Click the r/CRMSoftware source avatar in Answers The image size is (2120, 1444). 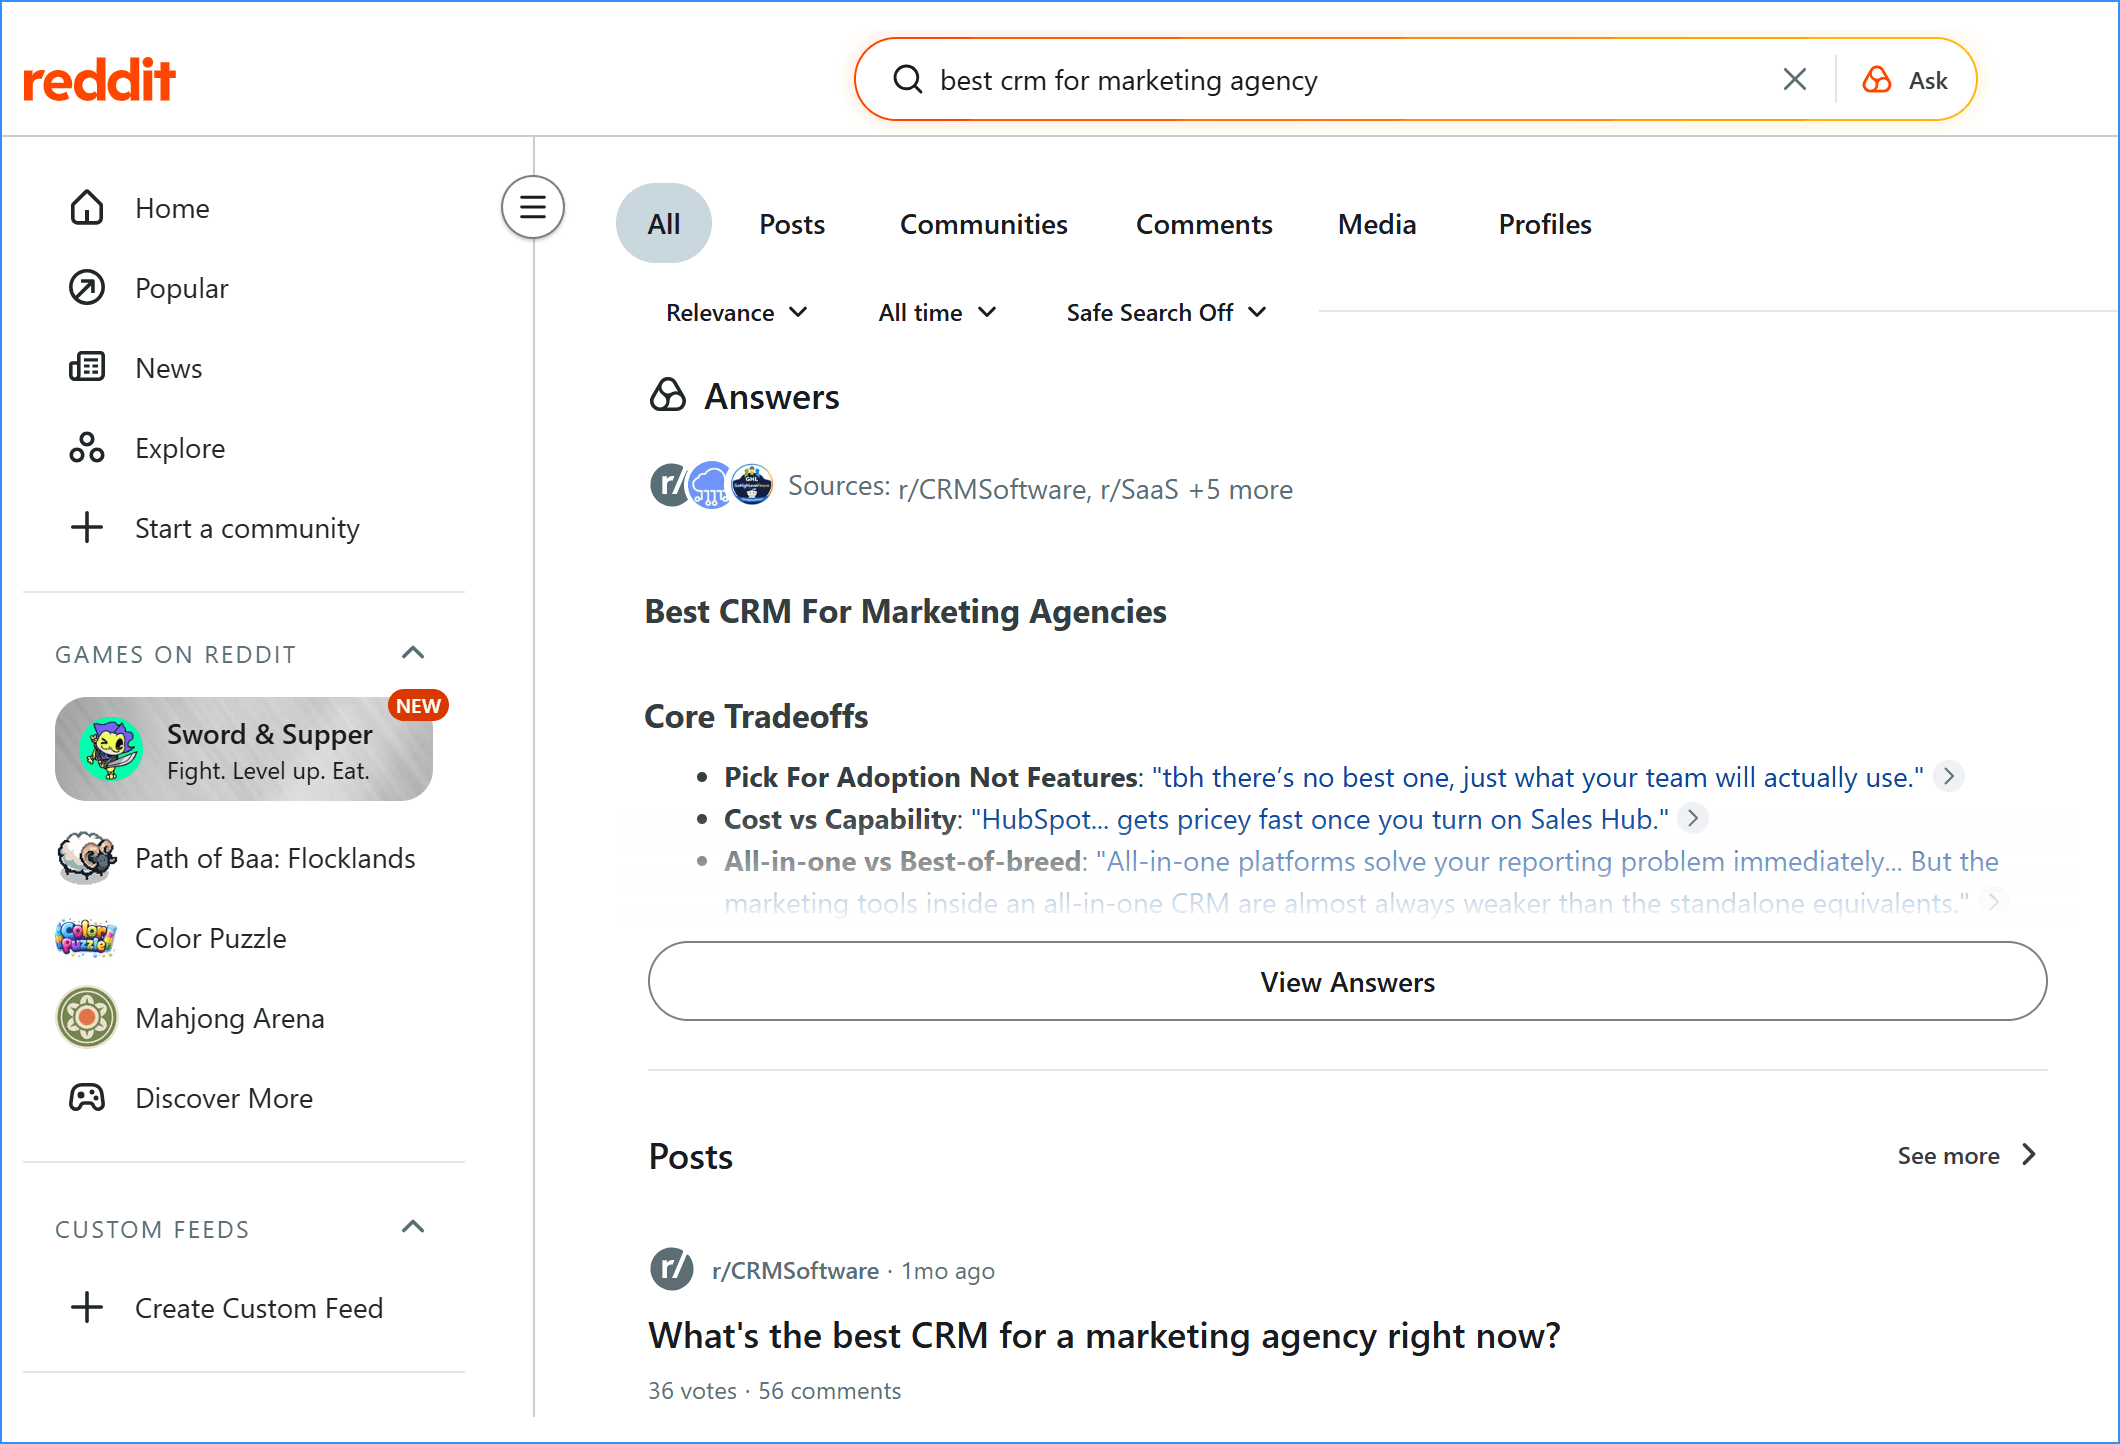coord(670,485)
